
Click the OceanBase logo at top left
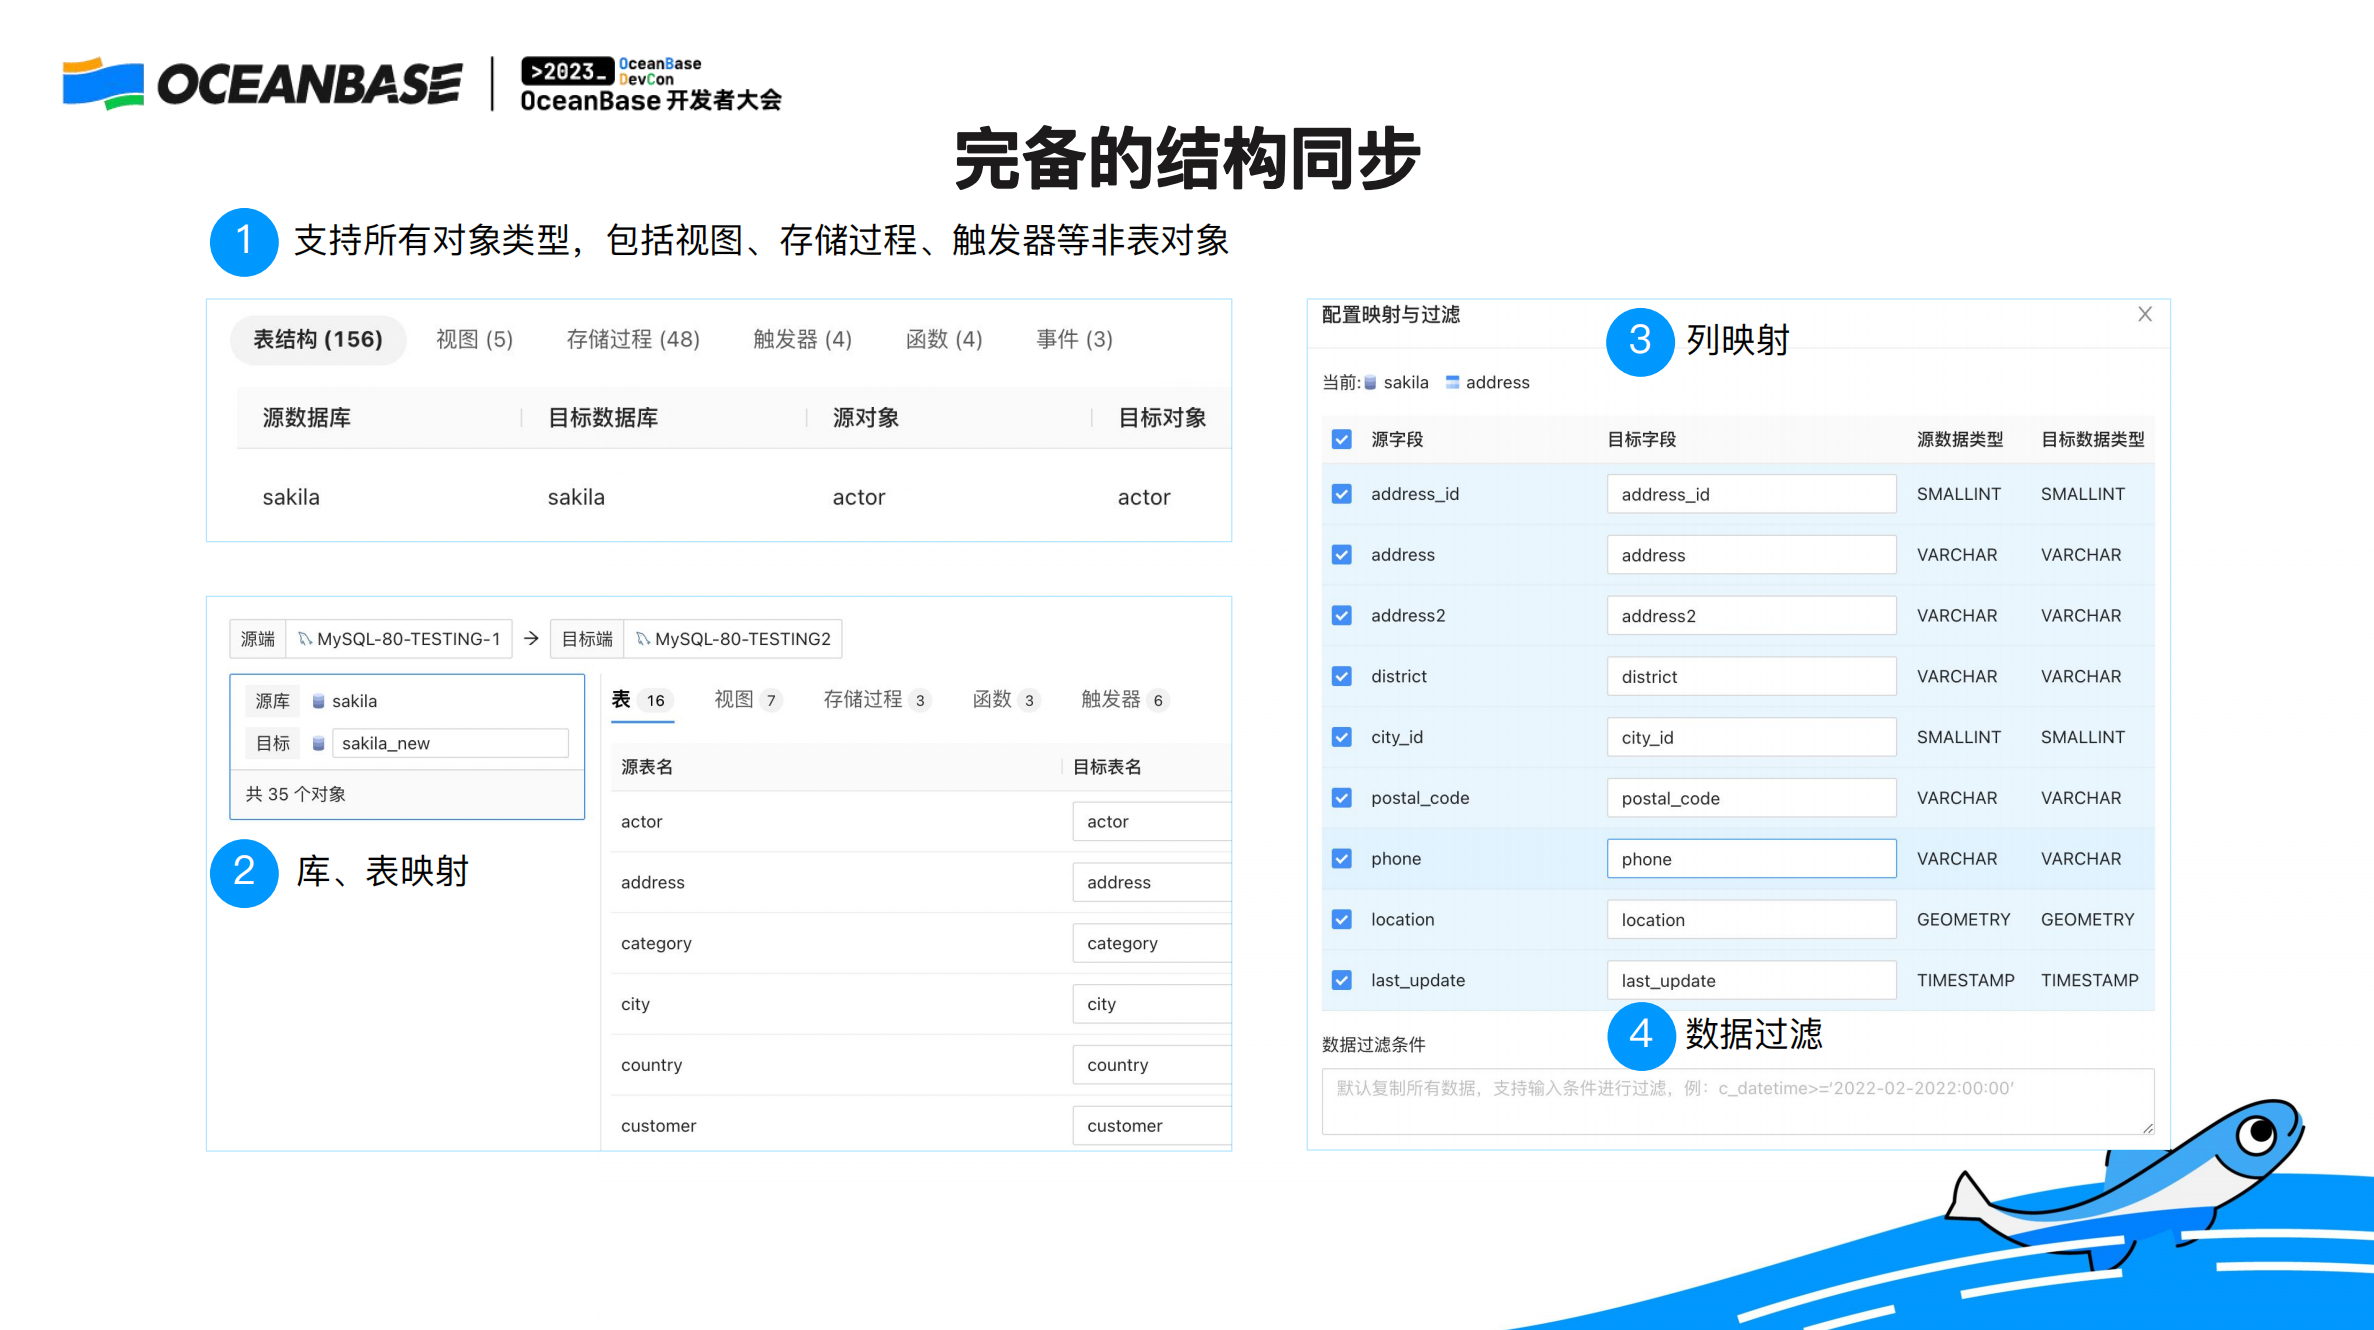tap(263, 84)
